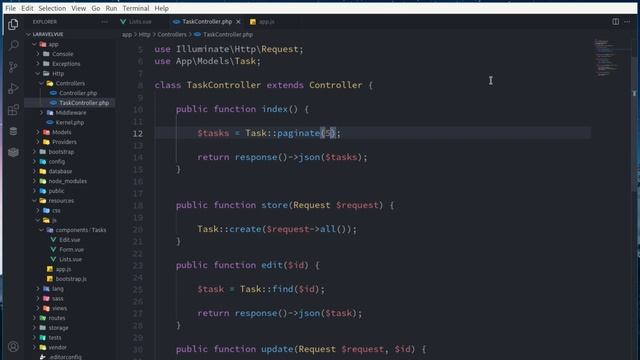Open the Accounts icon in activity bar
This screenshot has width=640, height=360.
(x=13, y=347)
